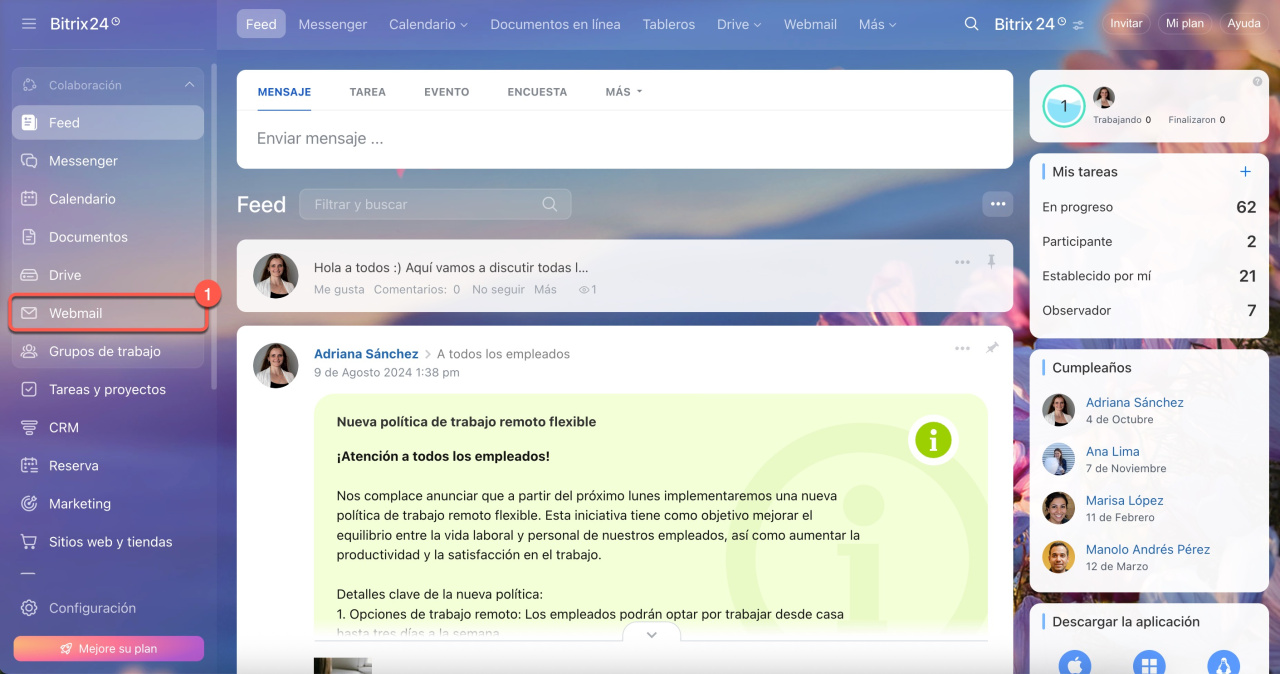This screenshot has height=674, width=1280.
Task: Click the plus icon in Mis tareas
Action: [x=1245, y=172]
